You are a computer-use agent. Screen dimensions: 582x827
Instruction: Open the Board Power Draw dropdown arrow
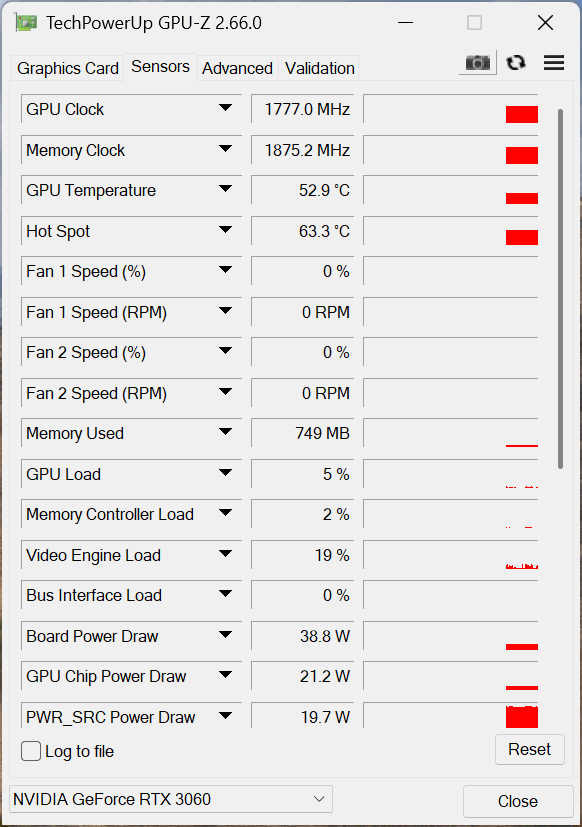pos(225,634)
